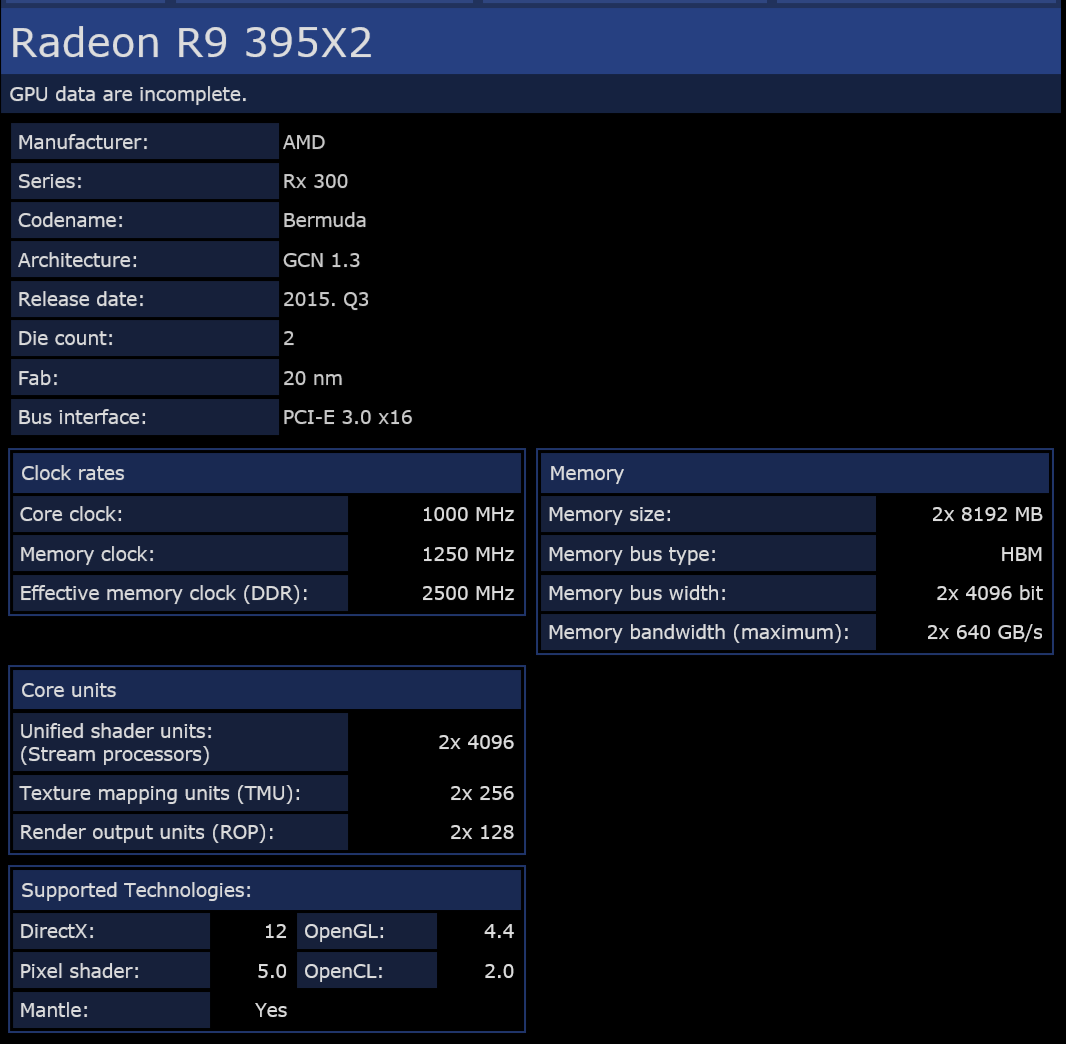
Task: Click the 'Clock rates' section header
Action: [266, 473]
